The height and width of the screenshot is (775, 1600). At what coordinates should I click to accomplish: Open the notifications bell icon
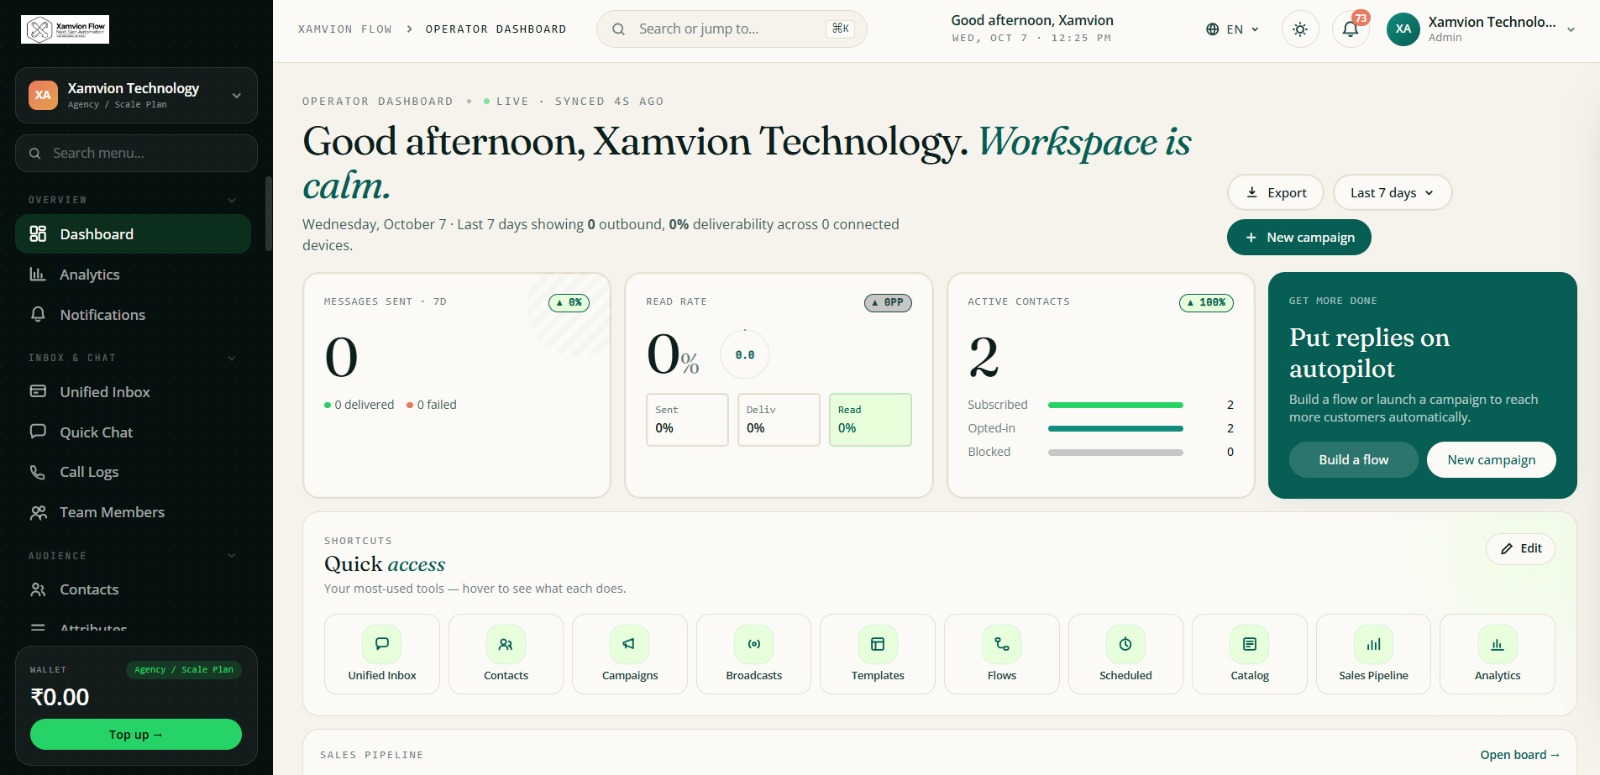point(1350,29)
